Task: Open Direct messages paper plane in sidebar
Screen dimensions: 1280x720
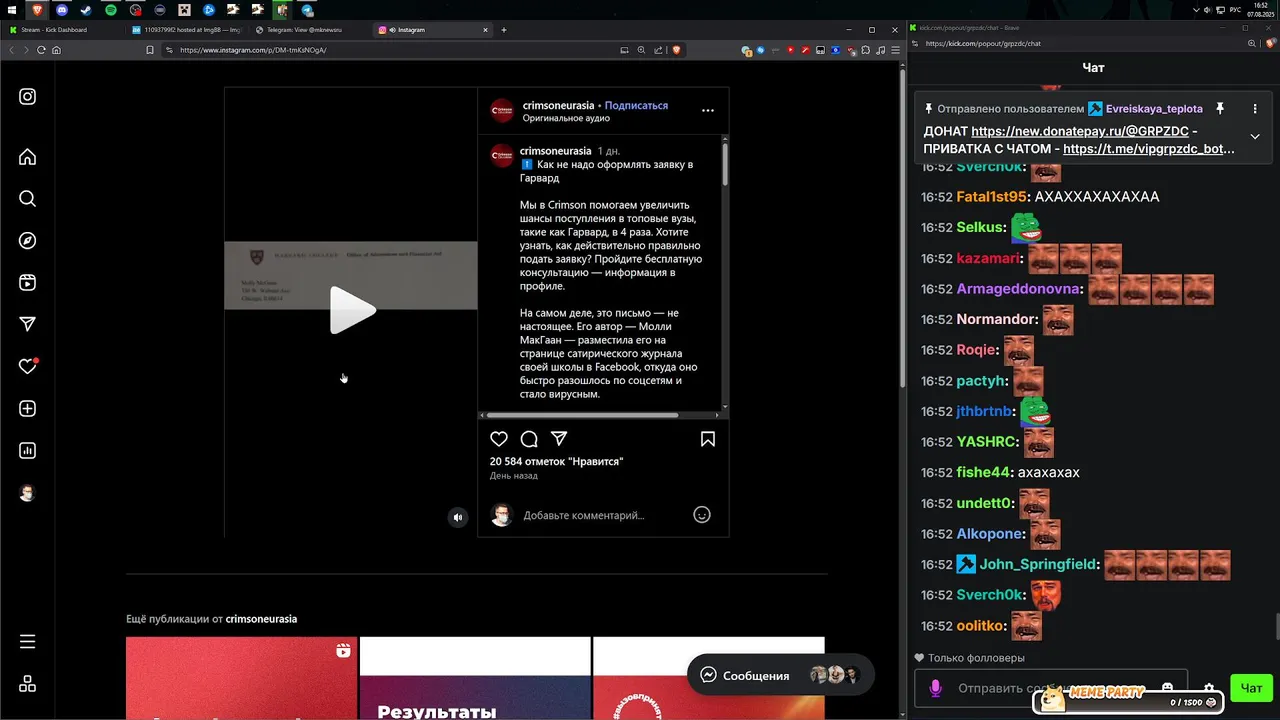Action: [28, 324]
